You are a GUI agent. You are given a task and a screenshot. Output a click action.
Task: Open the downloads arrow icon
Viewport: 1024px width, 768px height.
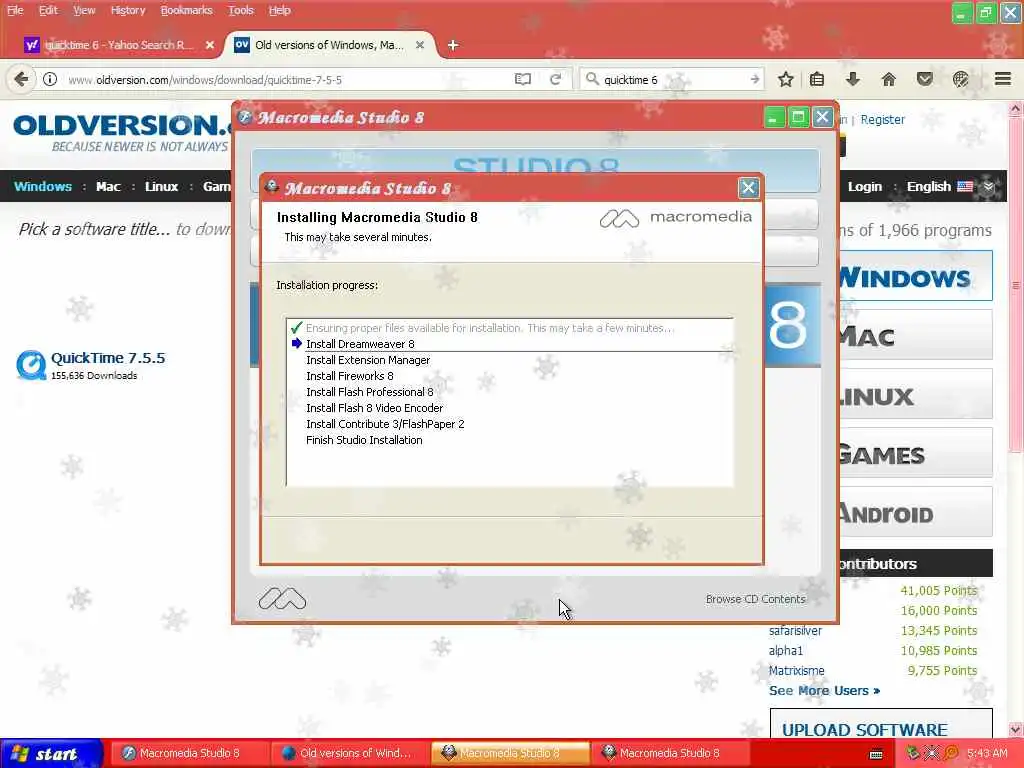click(x=852, y=79)
